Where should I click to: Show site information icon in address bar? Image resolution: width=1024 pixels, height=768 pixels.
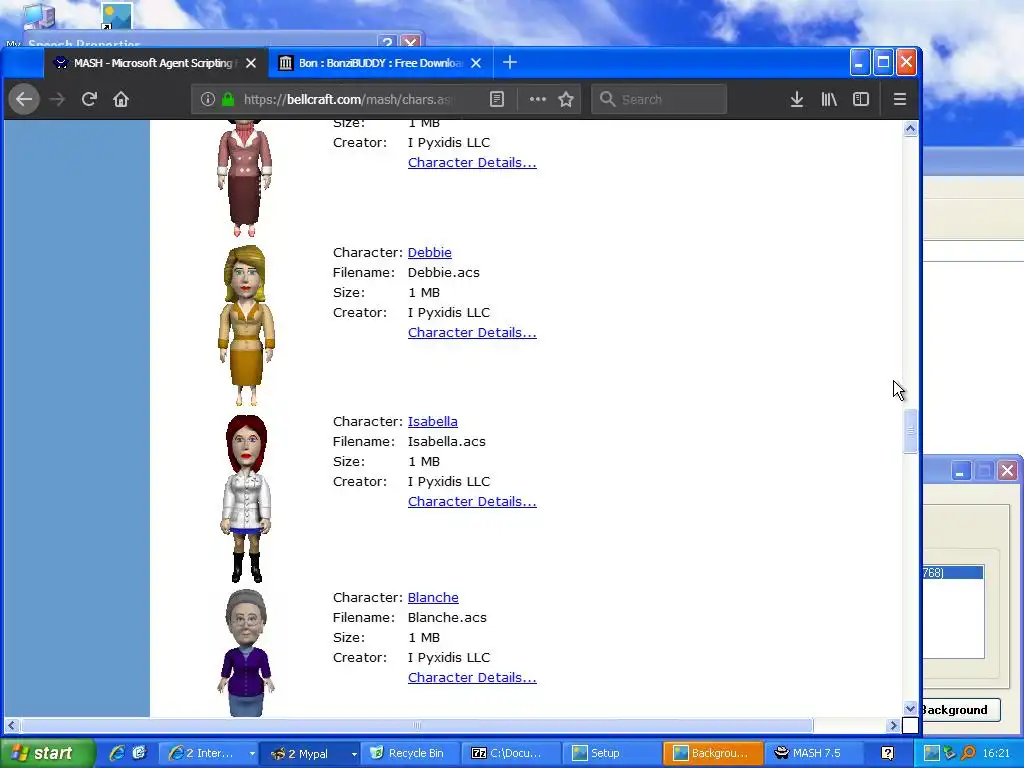coord(208,99)
